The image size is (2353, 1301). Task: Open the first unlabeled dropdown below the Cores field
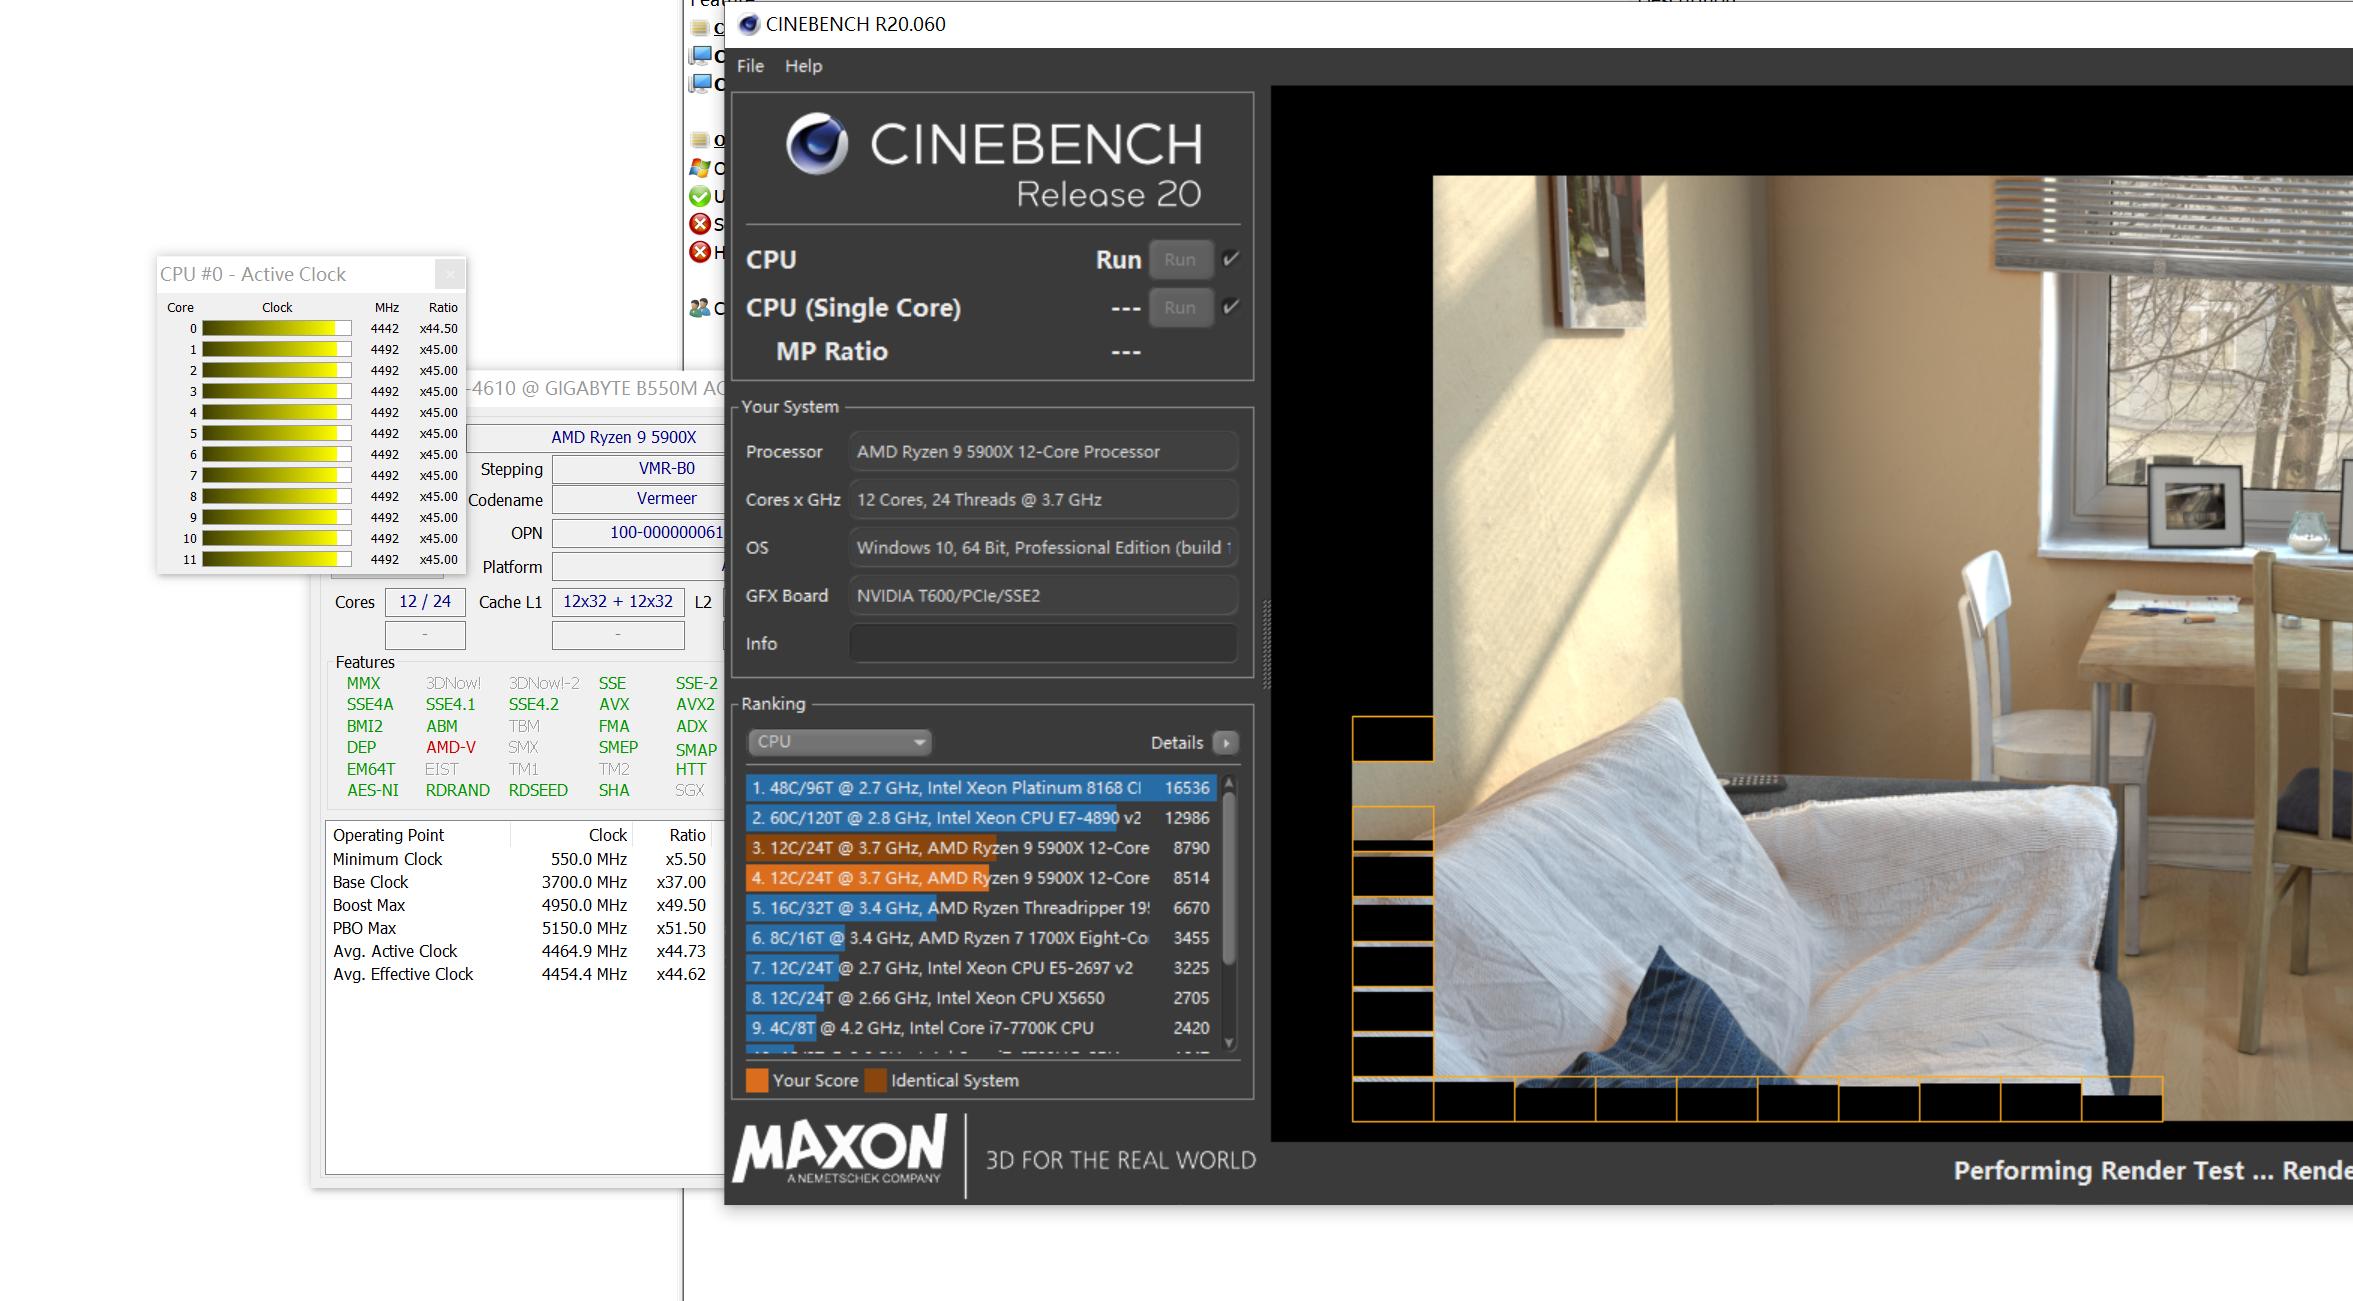(x=425, y=635)
